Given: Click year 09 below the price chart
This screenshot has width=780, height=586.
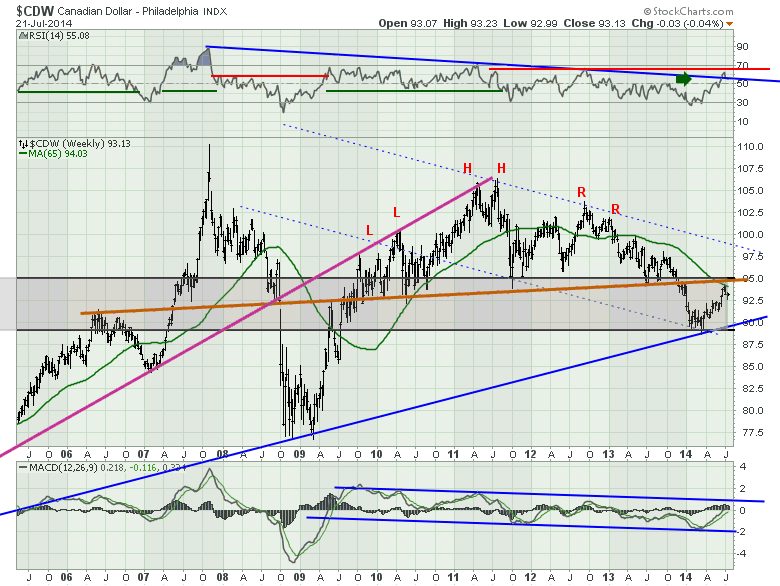Looking at the screenshot, I should click(299, 454).
